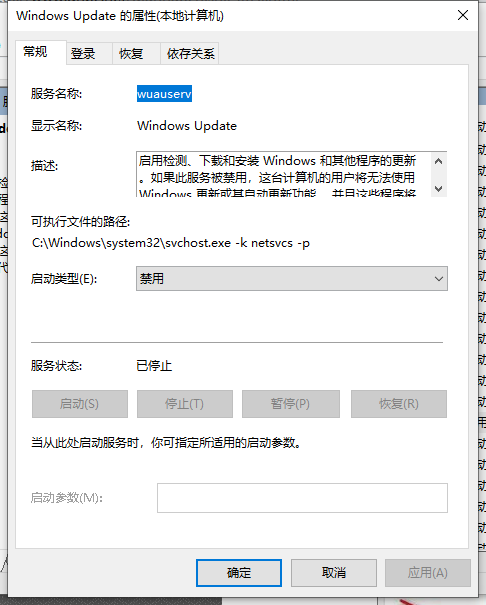Expand the 启动类型 dropdown list

(x=292, y=279)
